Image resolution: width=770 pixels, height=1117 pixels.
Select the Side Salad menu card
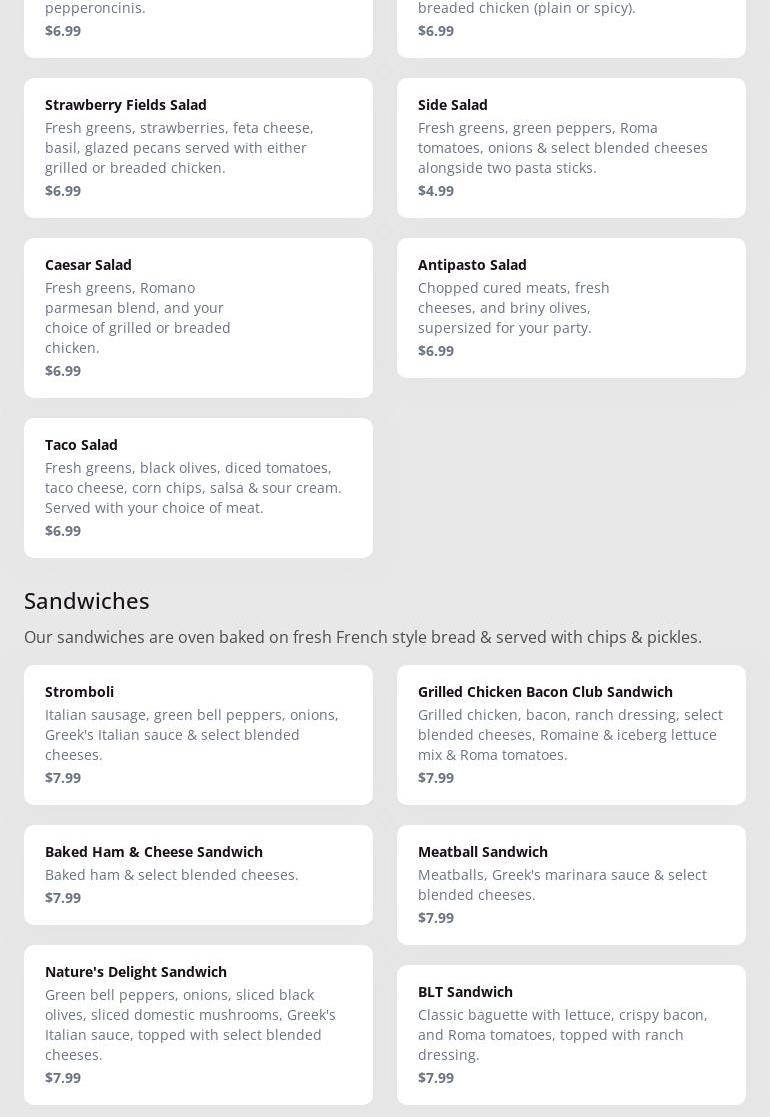pyautogui.click(x=571, y=147)
